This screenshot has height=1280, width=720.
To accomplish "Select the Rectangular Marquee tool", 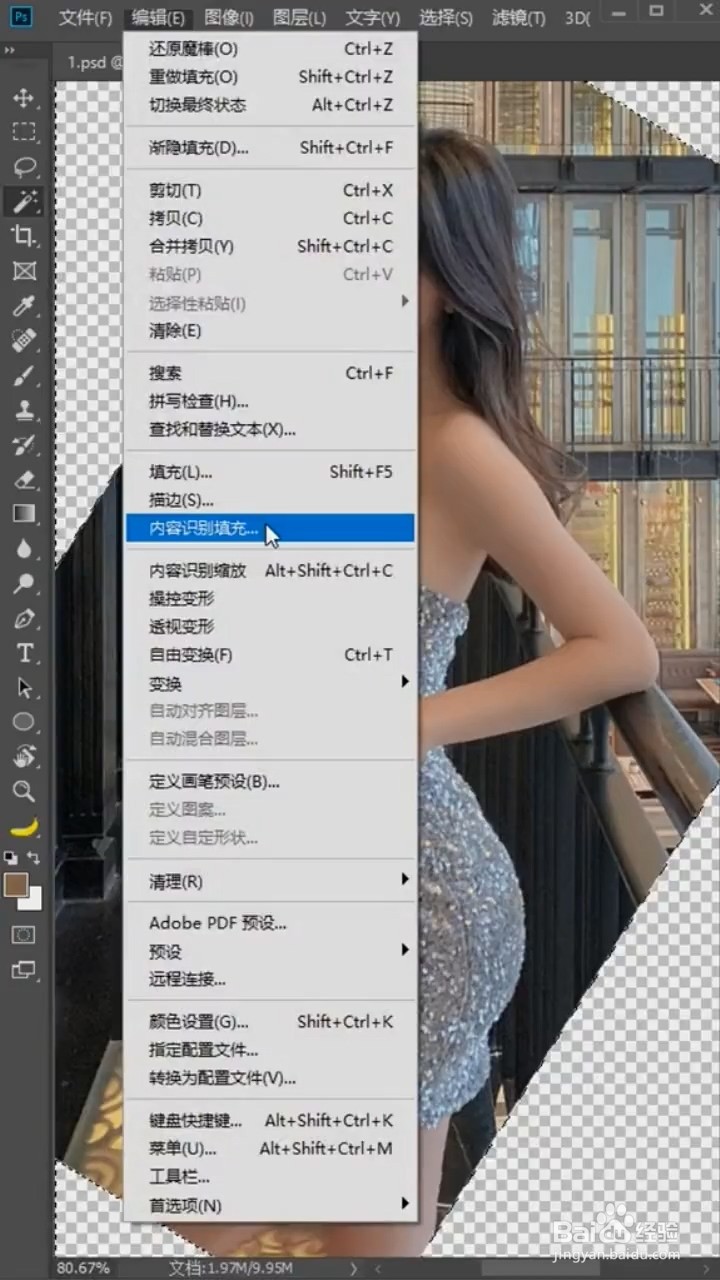I will [x=23, y=132].
